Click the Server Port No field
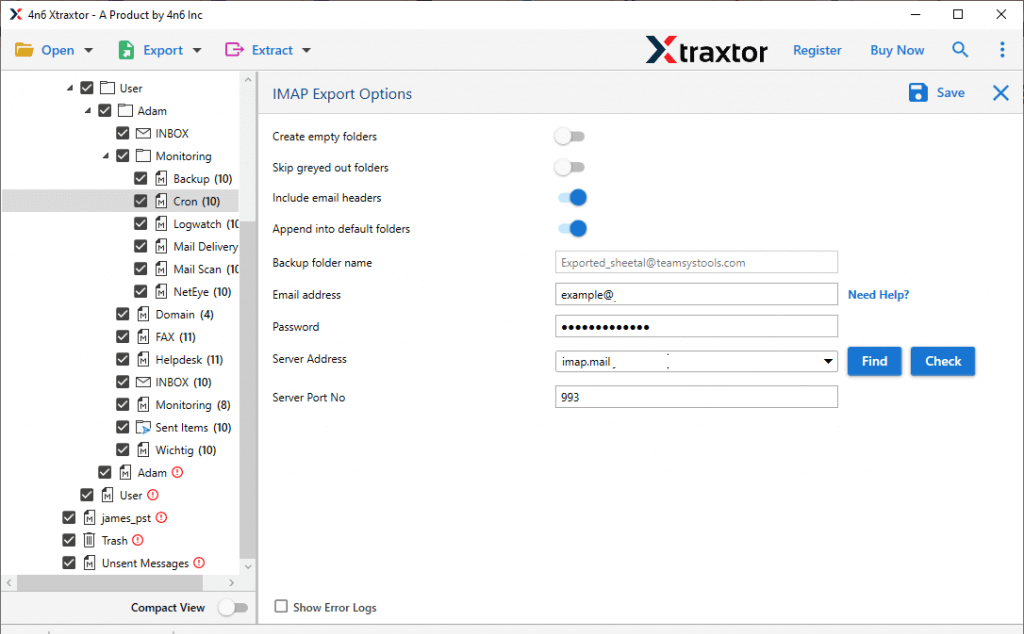 coord(696,397)
